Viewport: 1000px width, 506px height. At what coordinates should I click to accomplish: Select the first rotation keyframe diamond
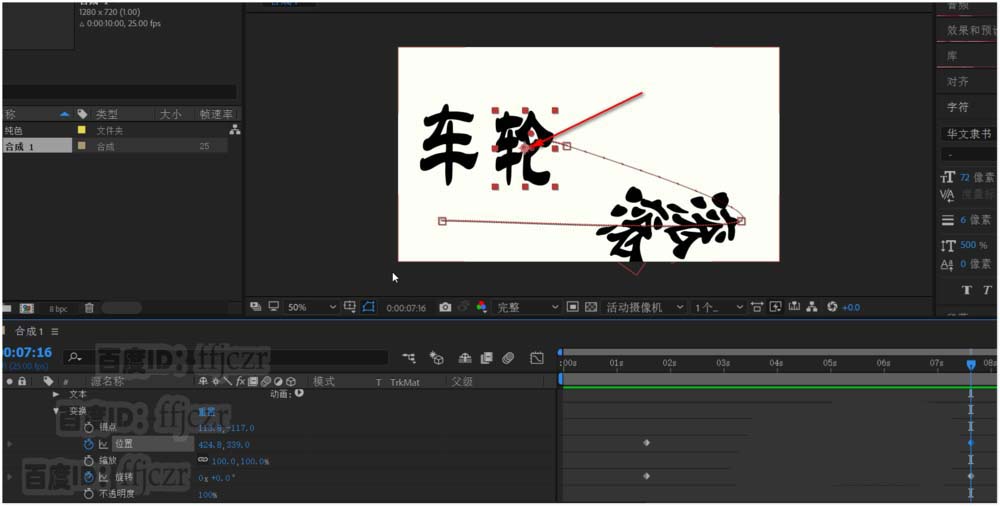pyautogui.click(x=646, y=476)
